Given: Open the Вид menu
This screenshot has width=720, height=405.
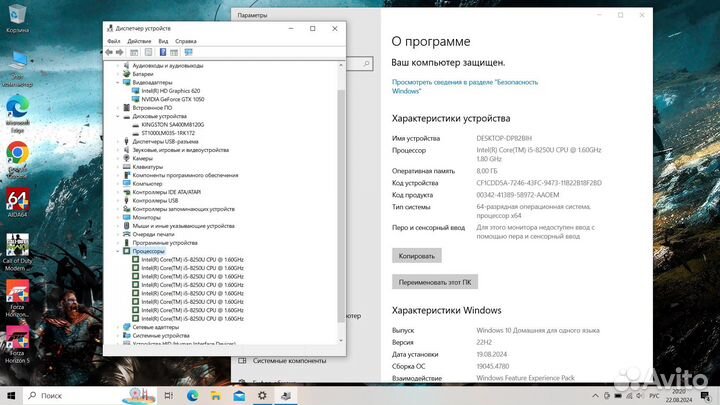Looking at the screenshot, I should click(163, 41).
